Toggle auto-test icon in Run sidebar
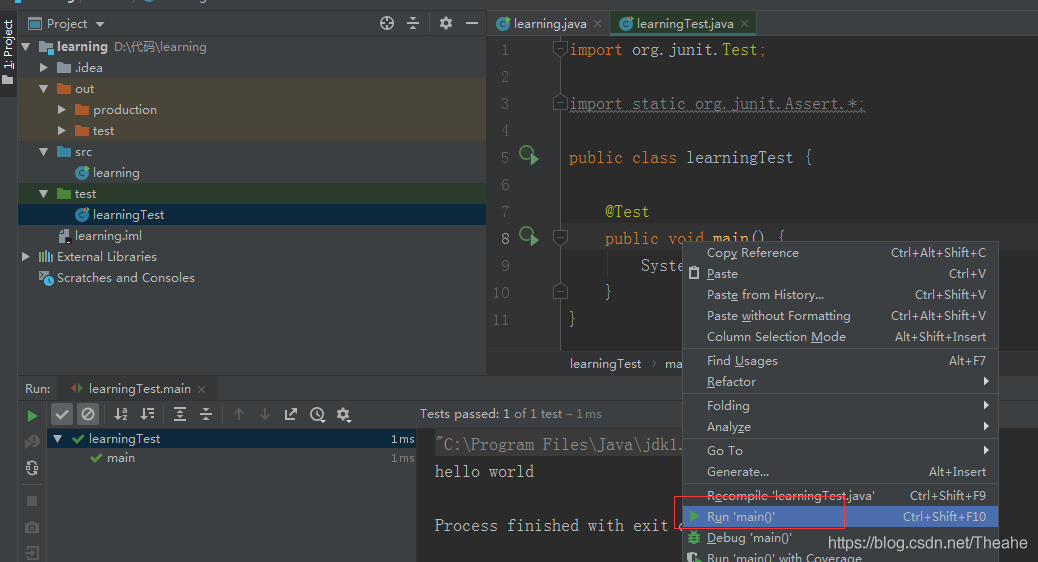 point(32,468)
